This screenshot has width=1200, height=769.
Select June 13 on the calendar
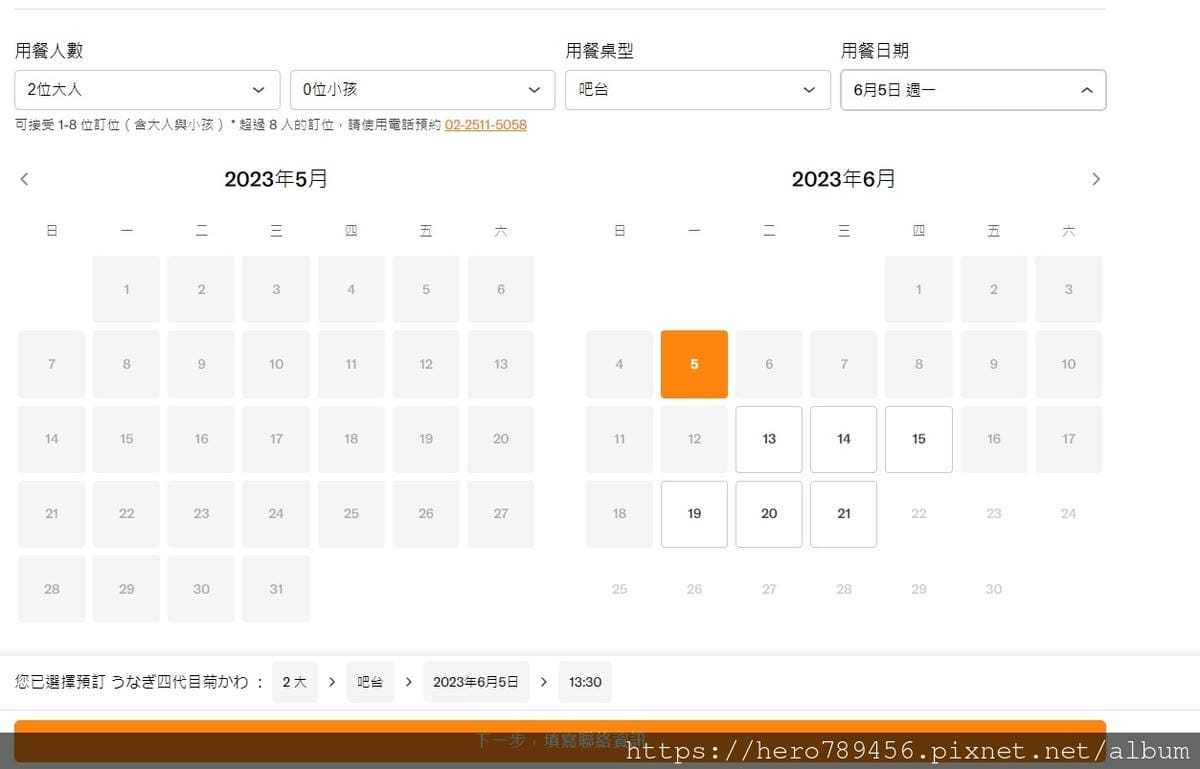[x=769, y=439]
